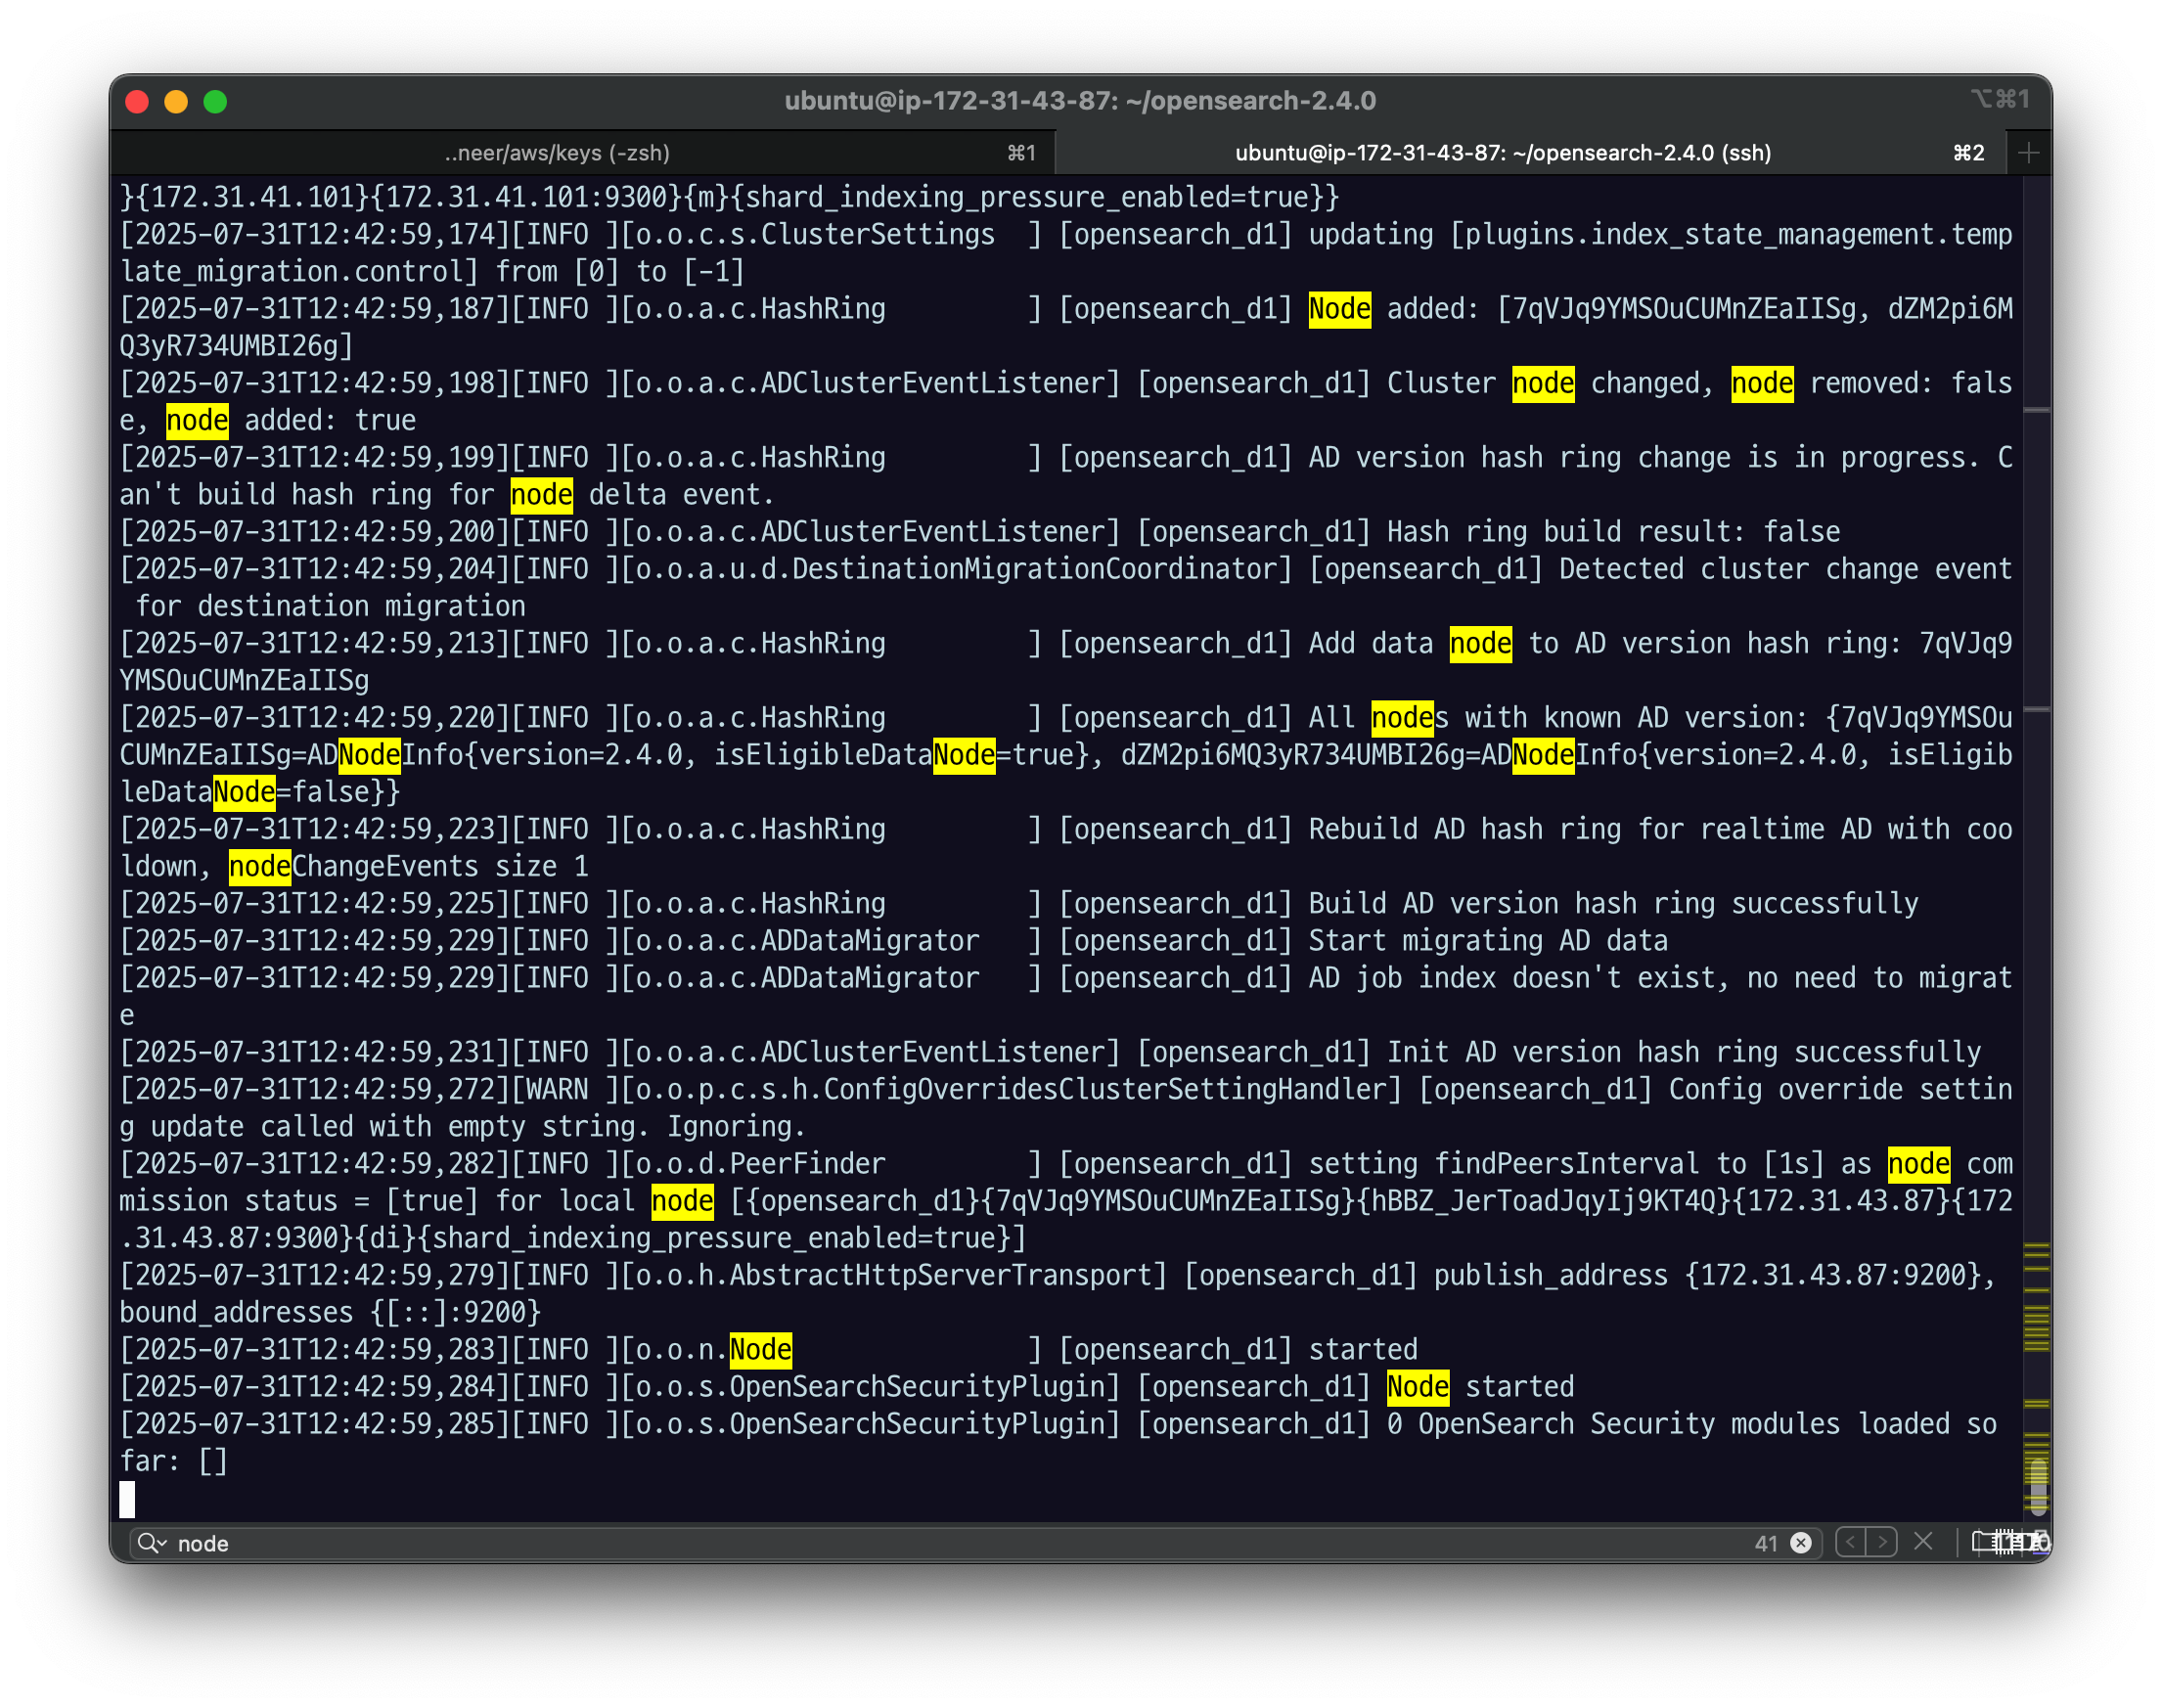Go to next search match
The image size is (2162, 1708).
(x=1883, y=1542)
